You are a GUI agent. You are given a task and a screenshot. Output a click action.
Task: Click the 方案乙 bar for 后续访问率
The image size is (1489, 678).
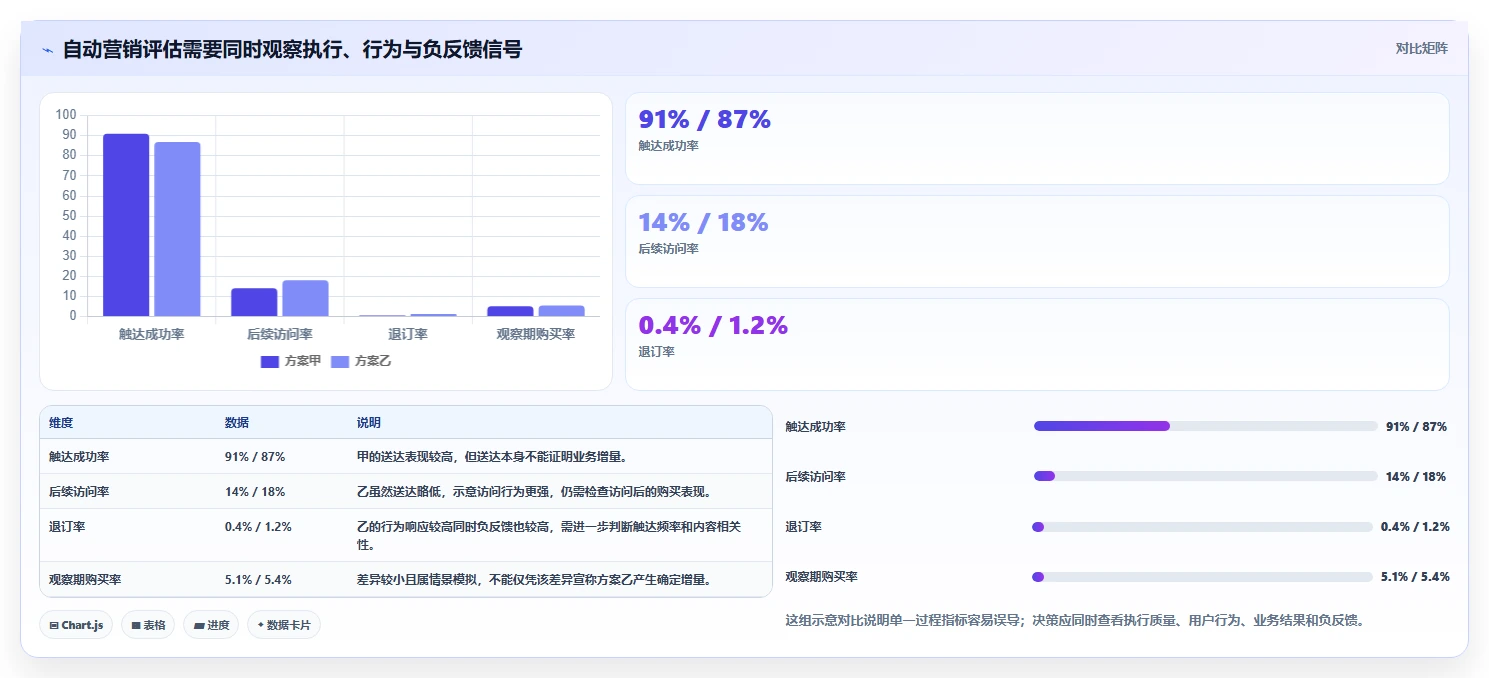coord(305,298)
